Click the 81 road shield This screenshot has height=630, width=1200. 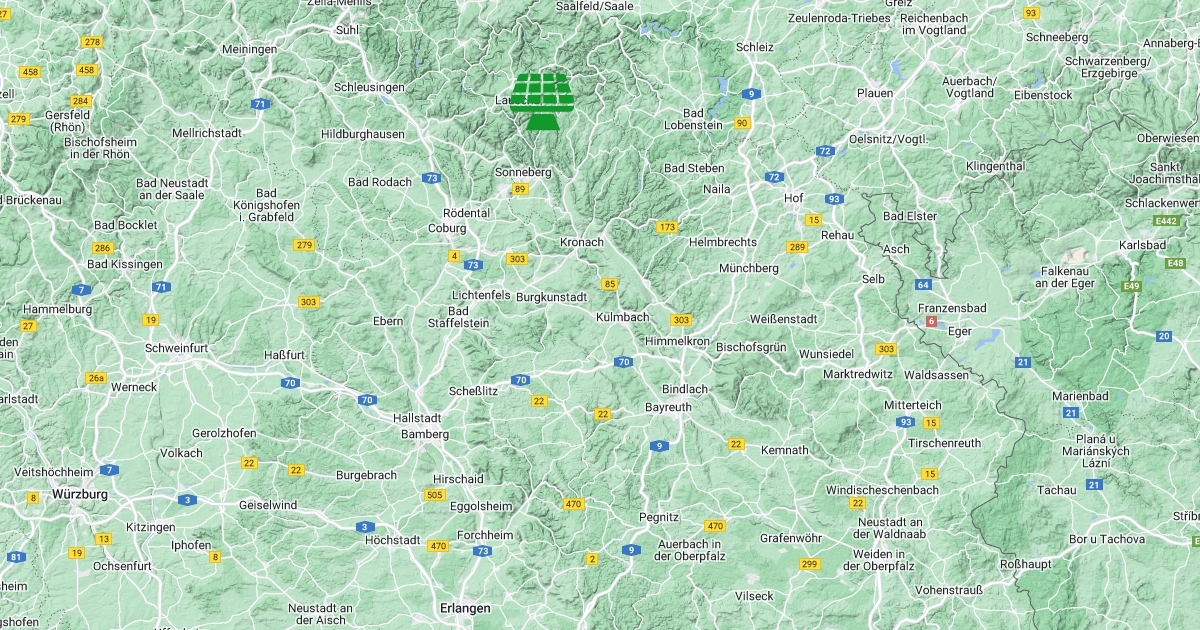[15, 557]
